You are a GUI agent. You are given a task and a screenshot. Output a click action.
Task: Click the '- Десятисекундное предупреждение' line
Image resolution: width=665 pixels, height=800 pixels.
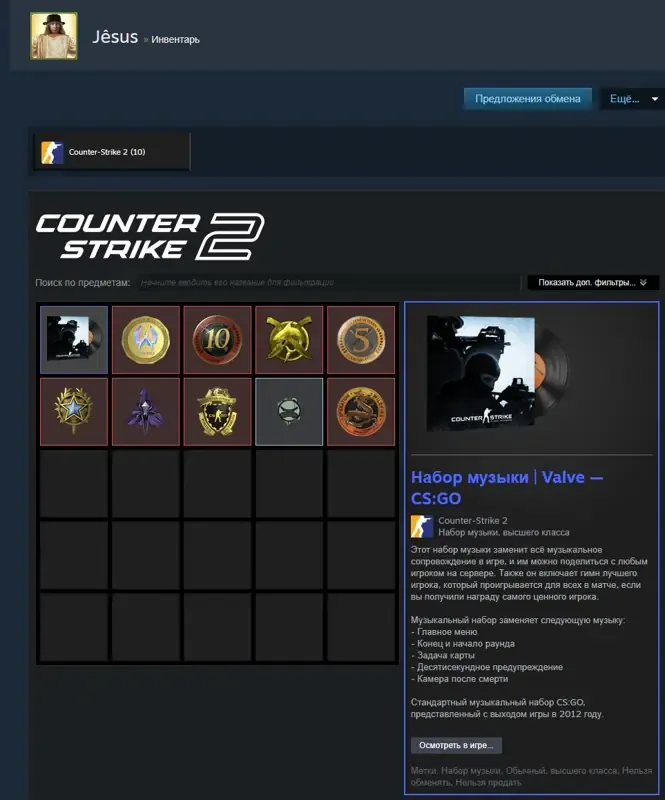487,667
